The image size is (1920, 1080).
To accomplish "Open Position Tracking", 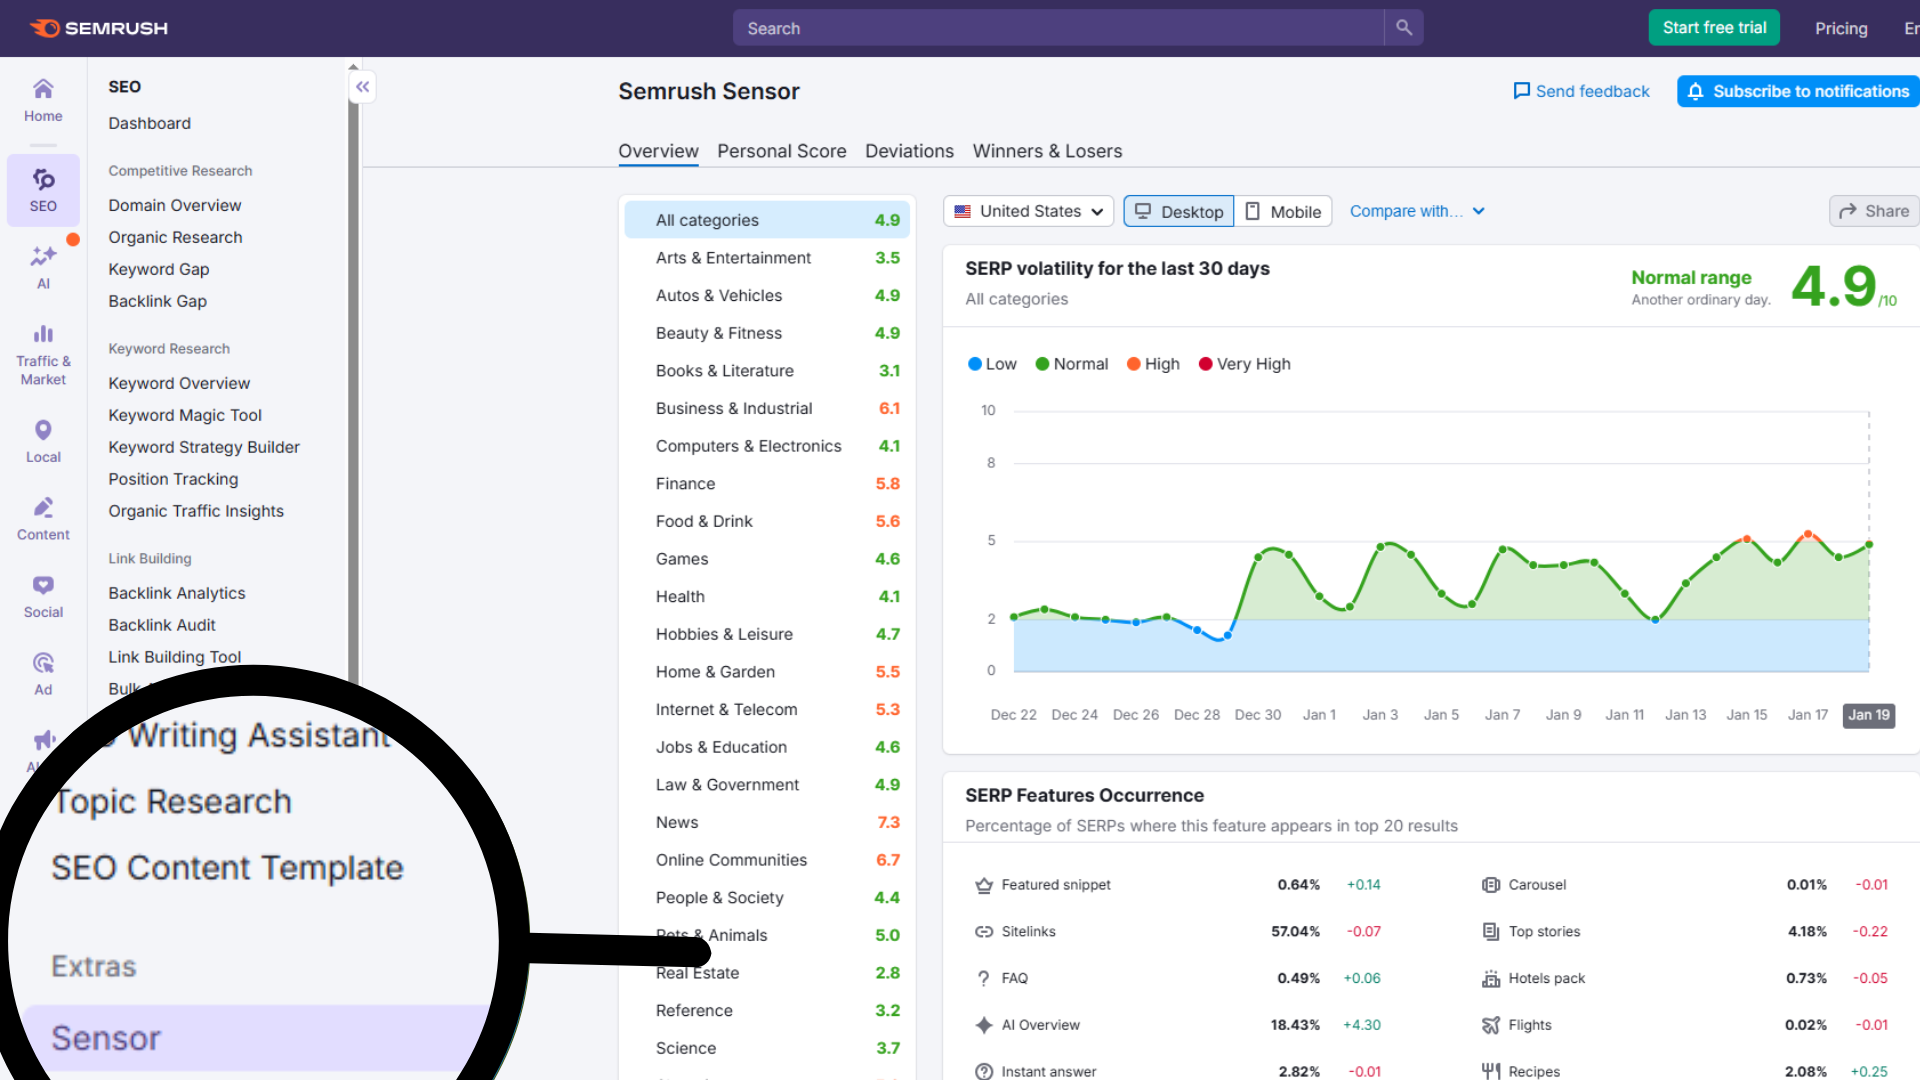I will click(173, 479).
